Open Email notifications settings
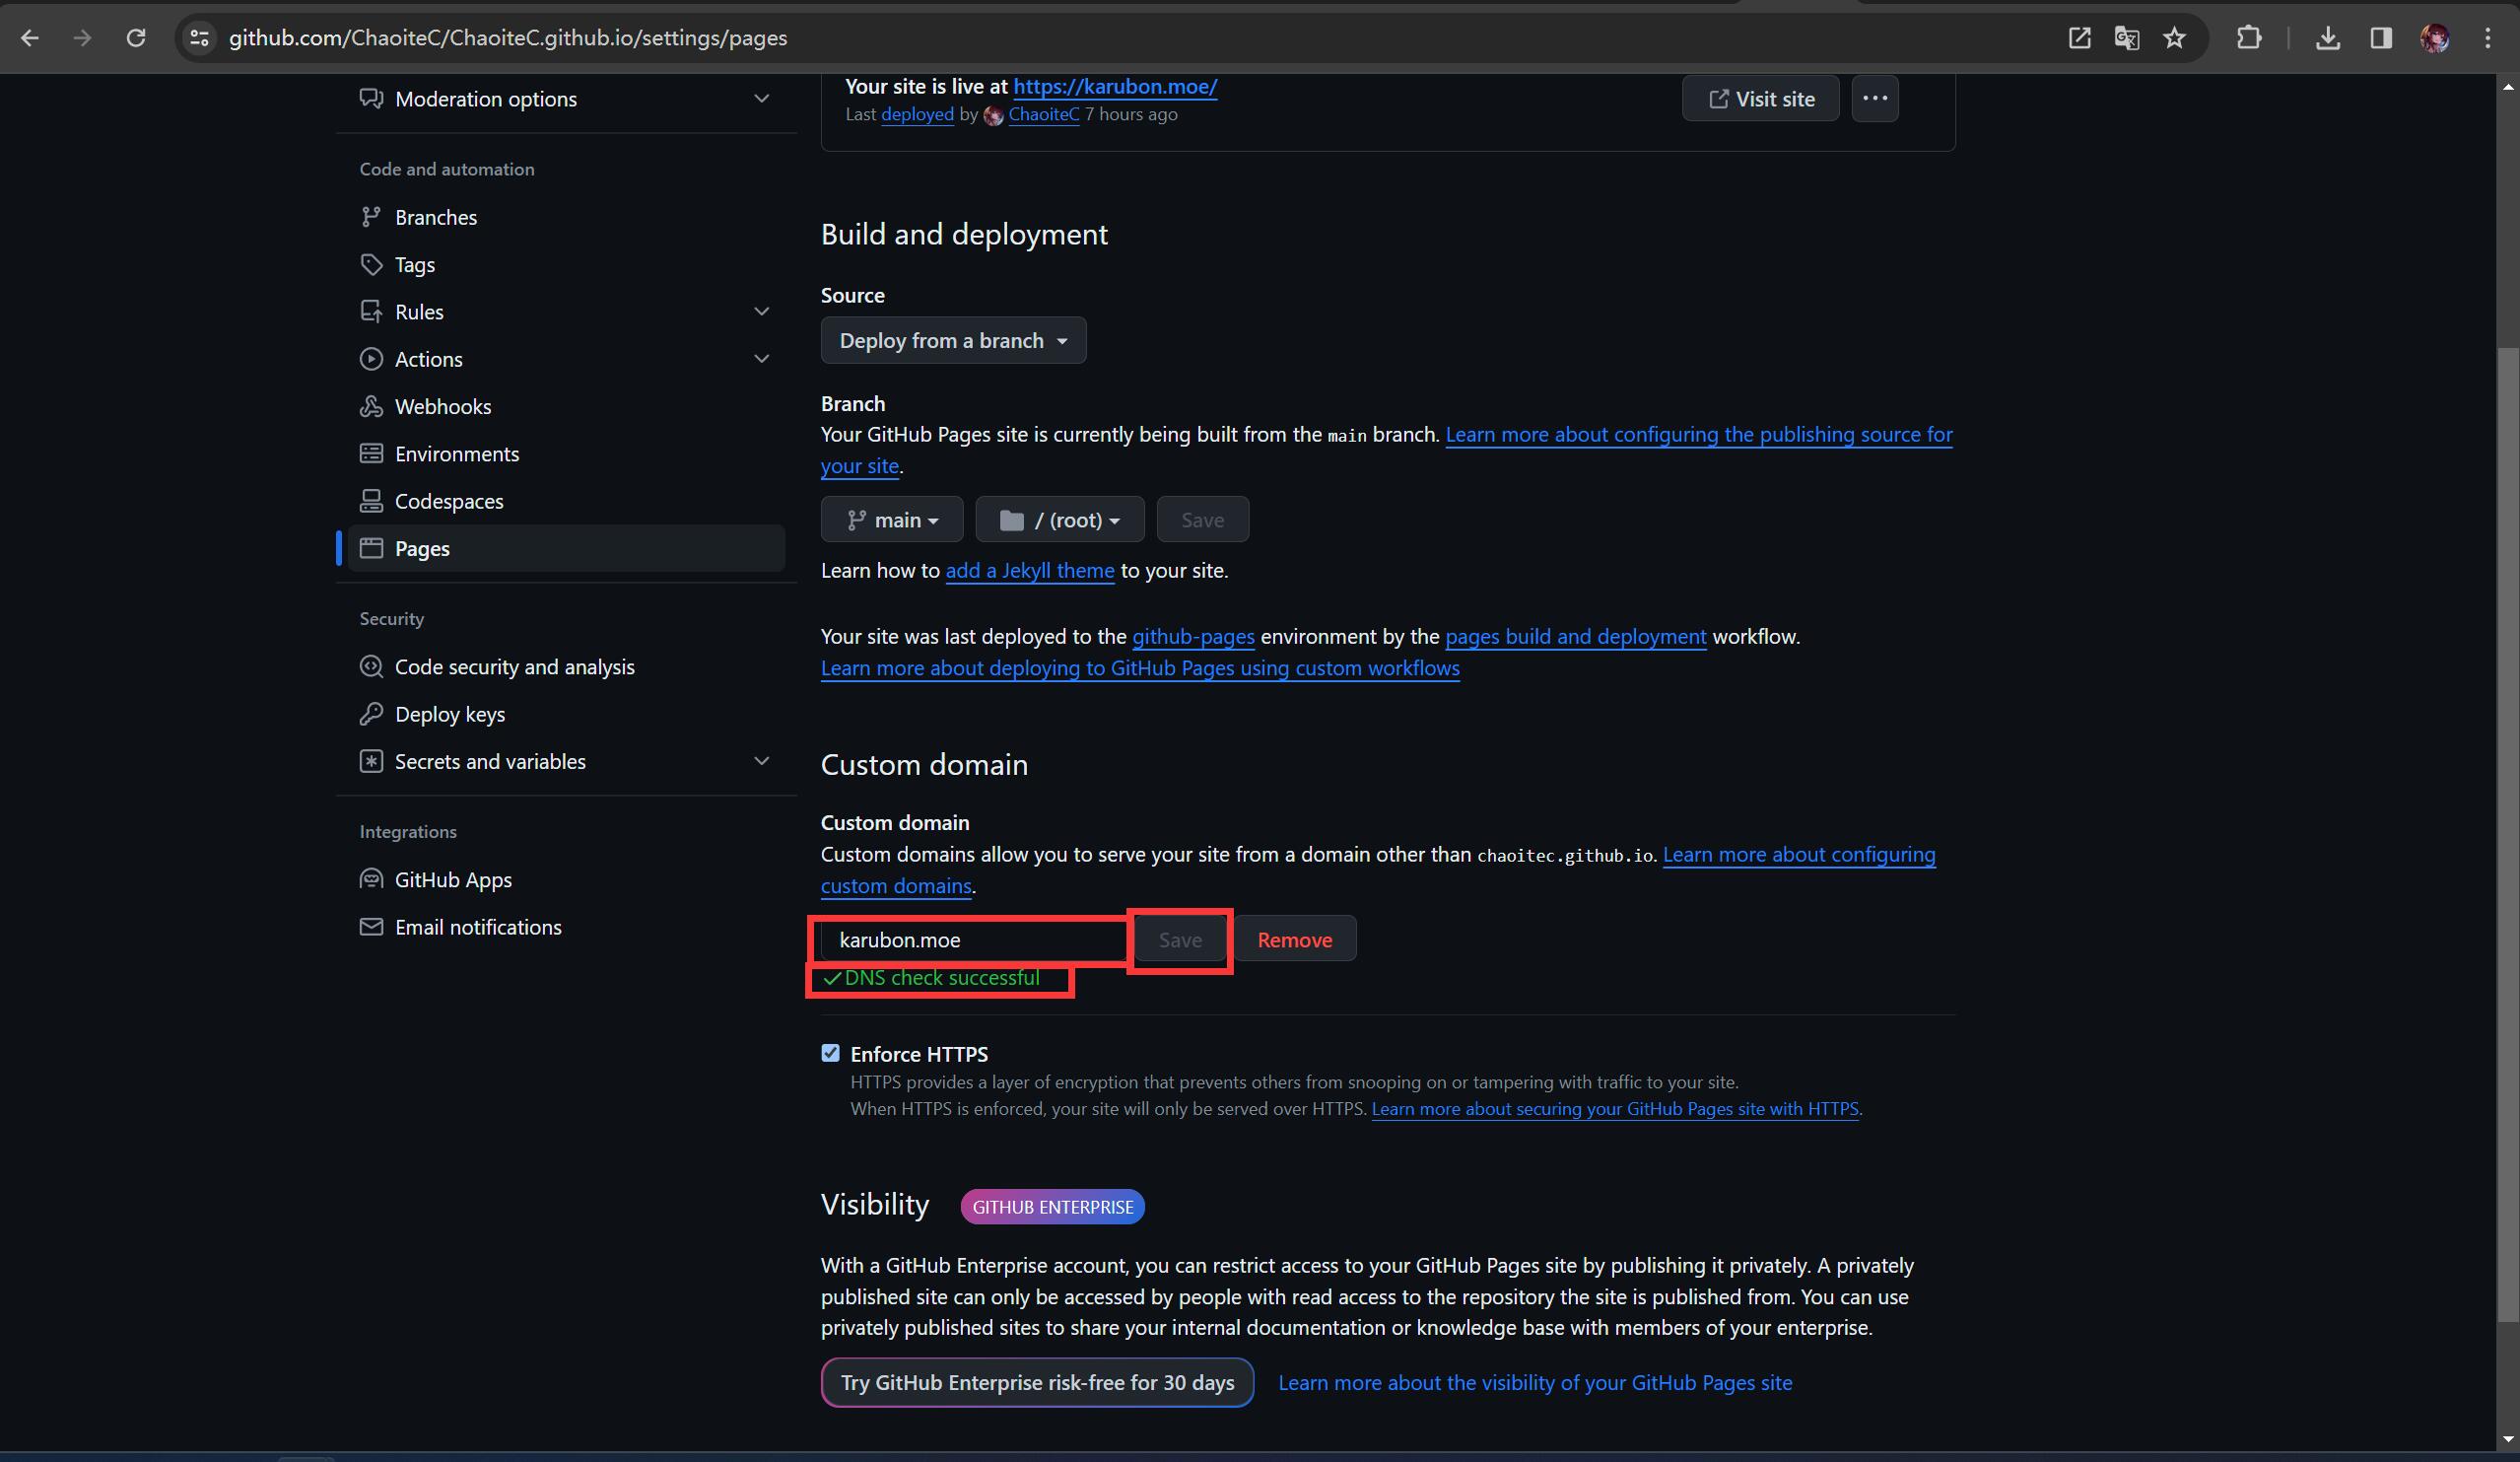Viewport: 2520px width, 1462px height. 478,927
